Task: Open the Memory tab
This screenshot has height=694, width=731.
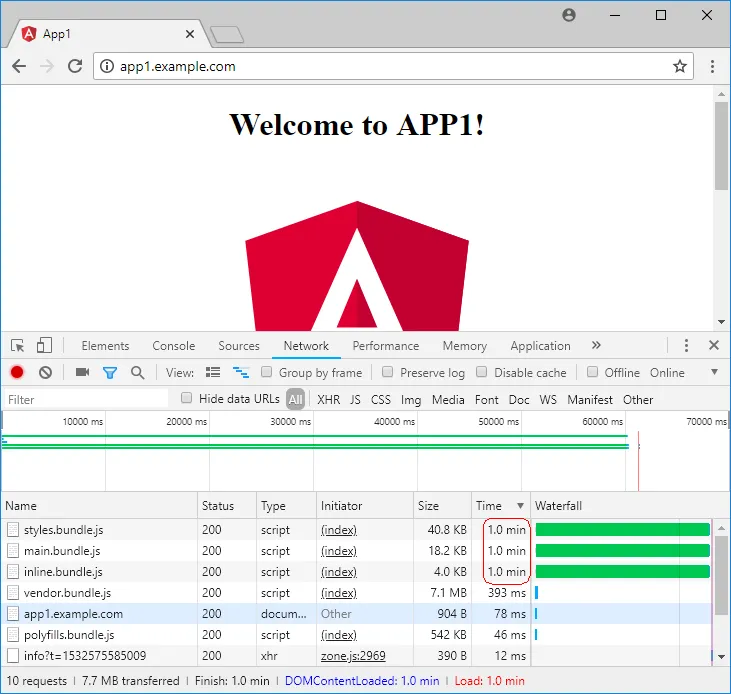Action: [465, 346]
